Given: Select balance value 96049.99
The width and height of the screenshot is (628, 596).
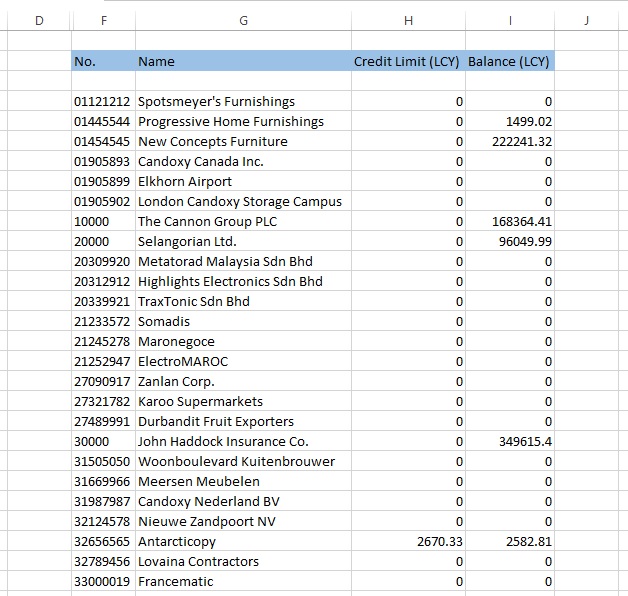Looking at the screenshot, I should pyautogui.click(x=510, y=242).
